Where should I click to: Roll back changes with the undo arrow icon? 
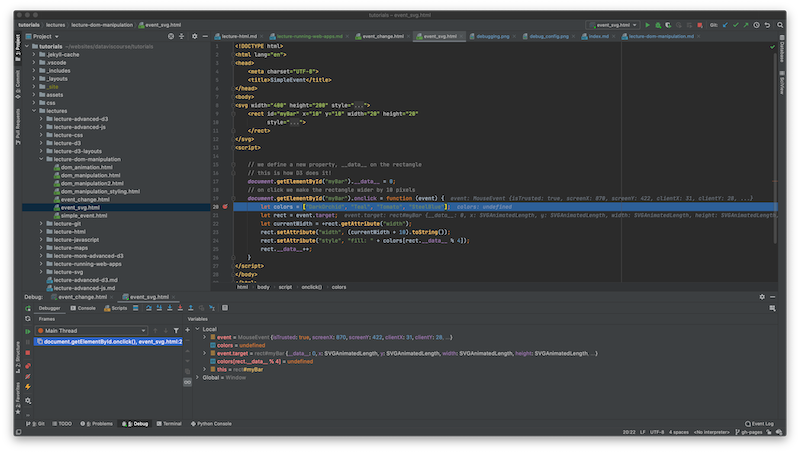(767, 25)
